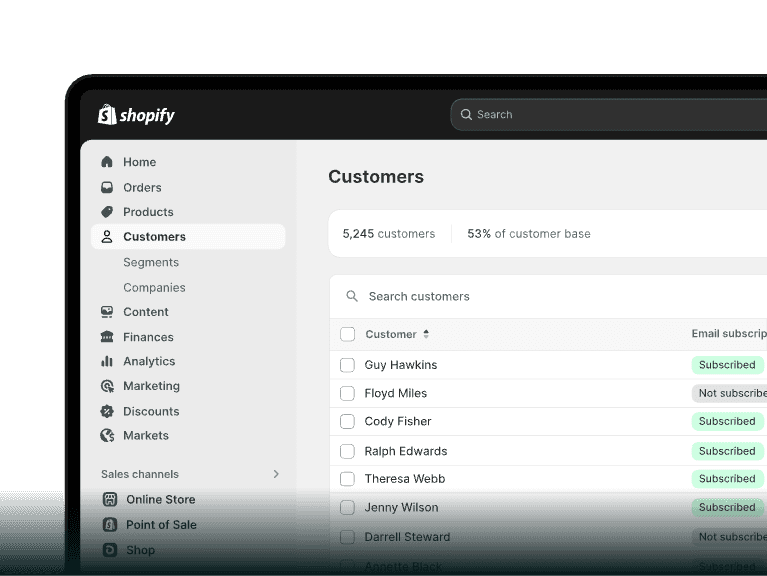Check the Ralph Edwards row checkbox
This screenshot has height=576, width=767.
(x=347, y=451)
